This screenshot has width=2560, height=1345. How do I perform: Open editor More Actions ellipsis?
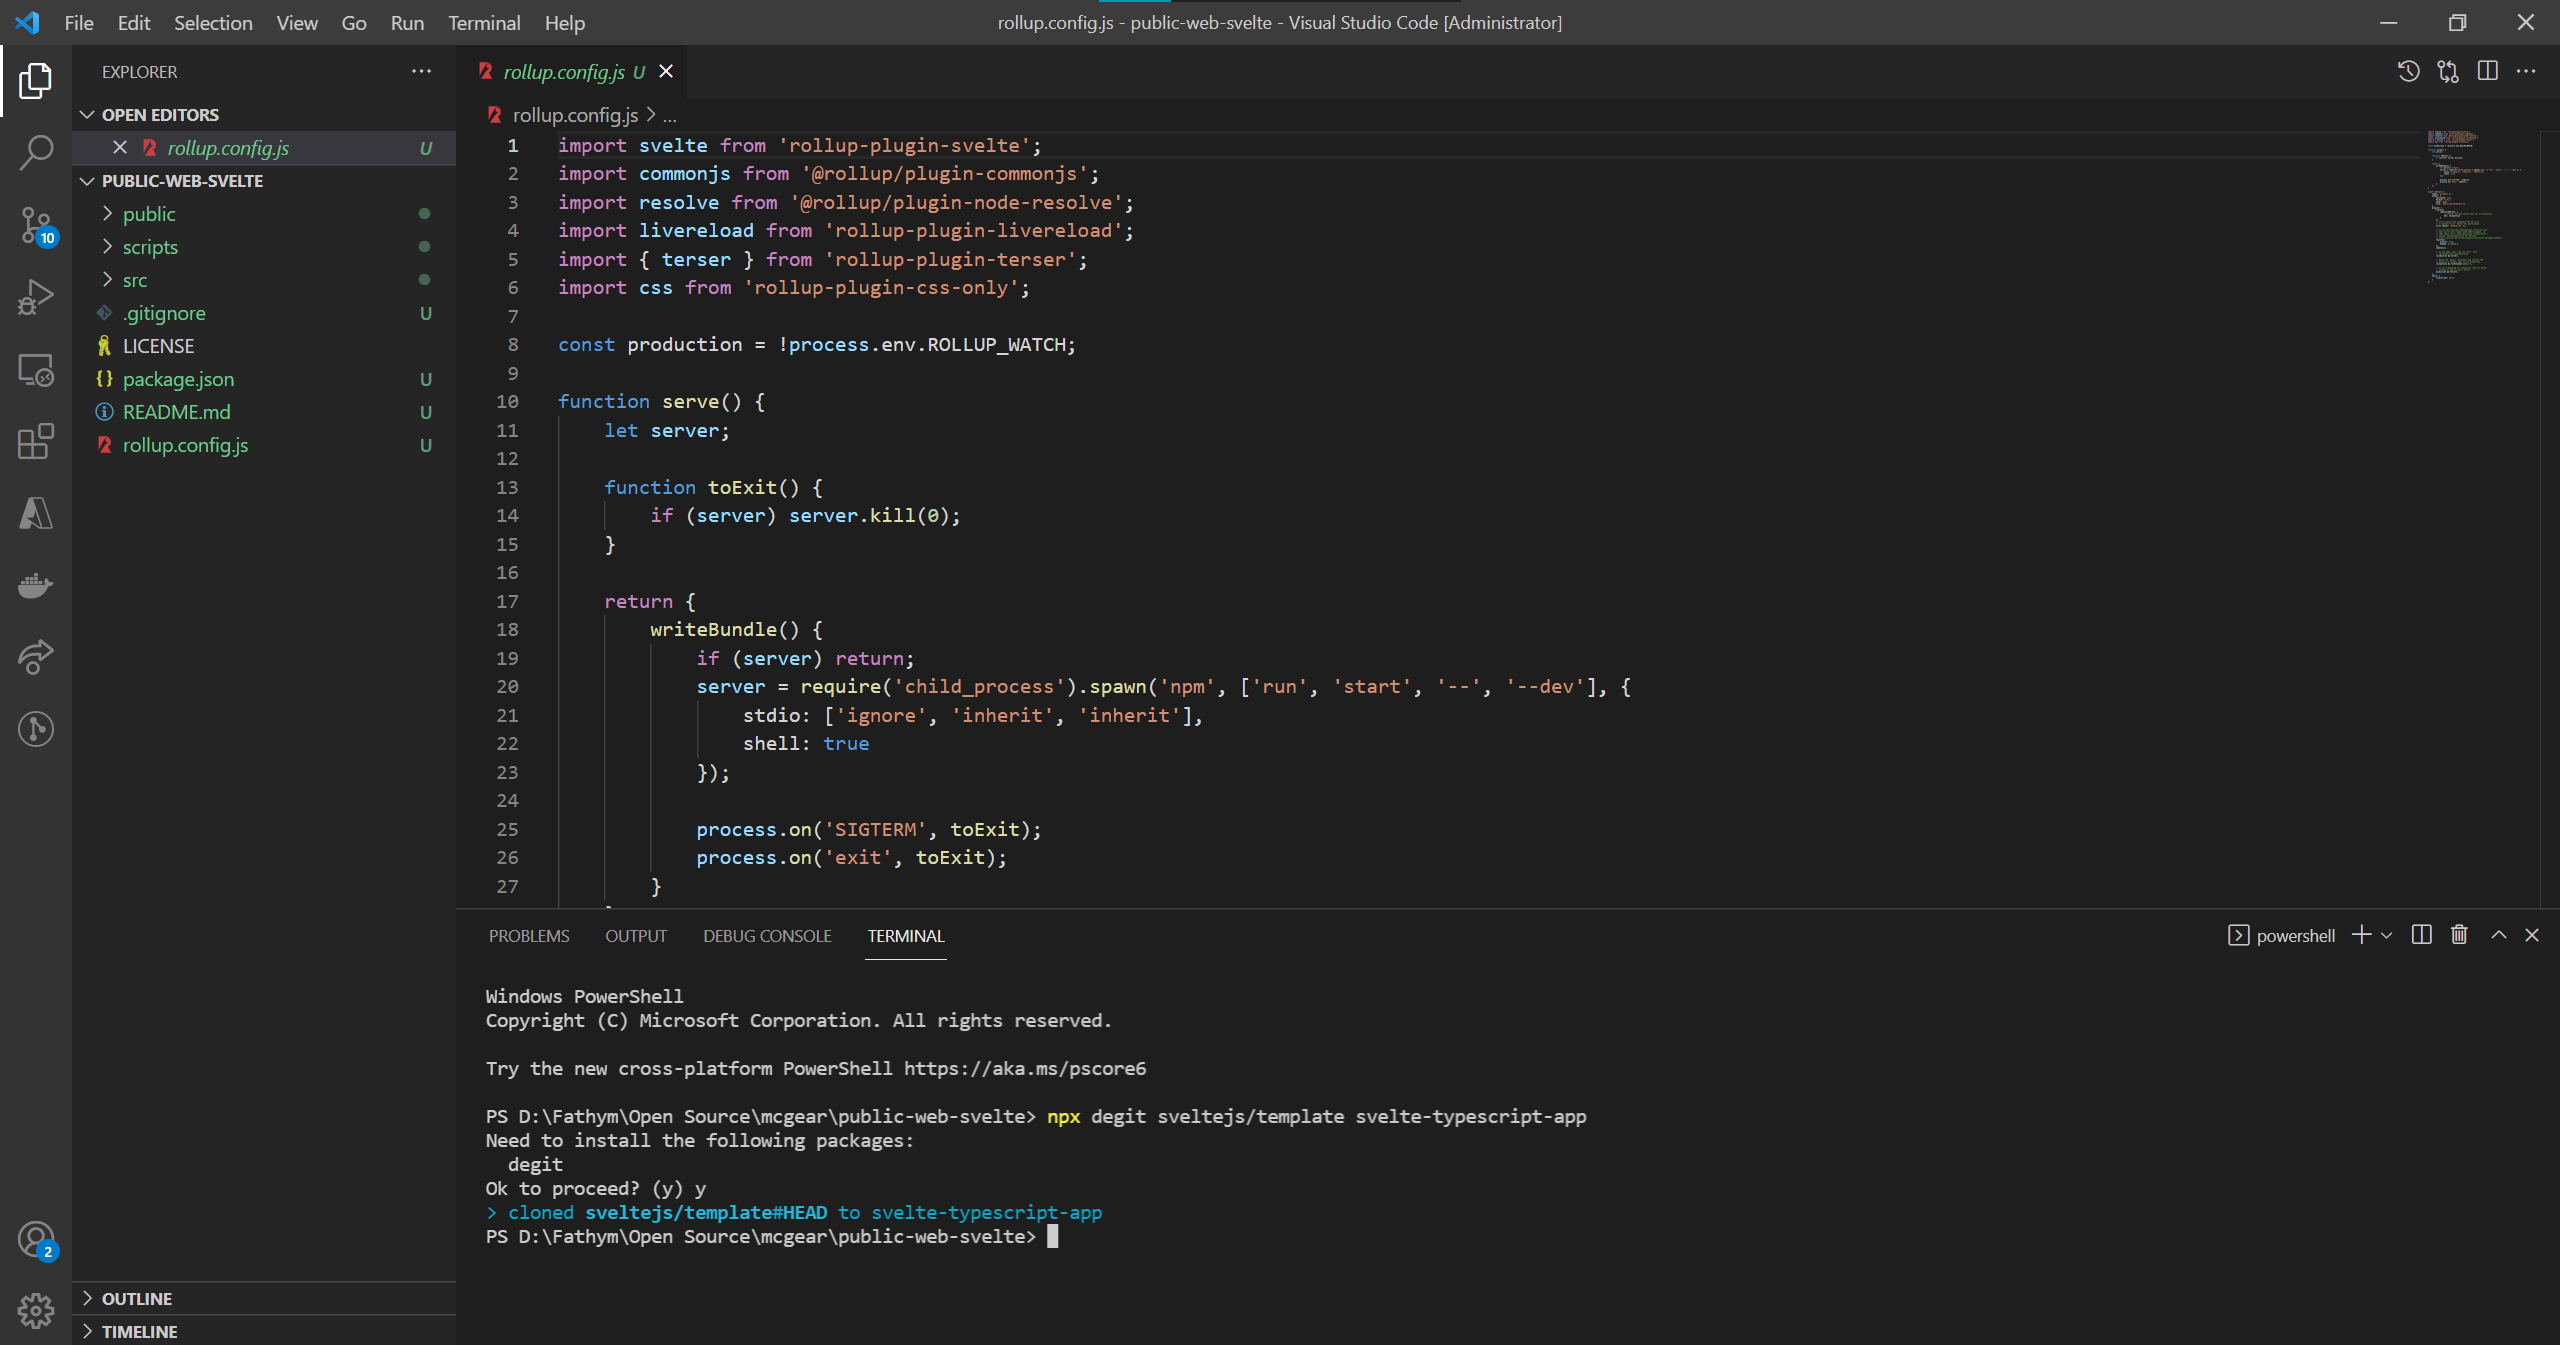2526,71
